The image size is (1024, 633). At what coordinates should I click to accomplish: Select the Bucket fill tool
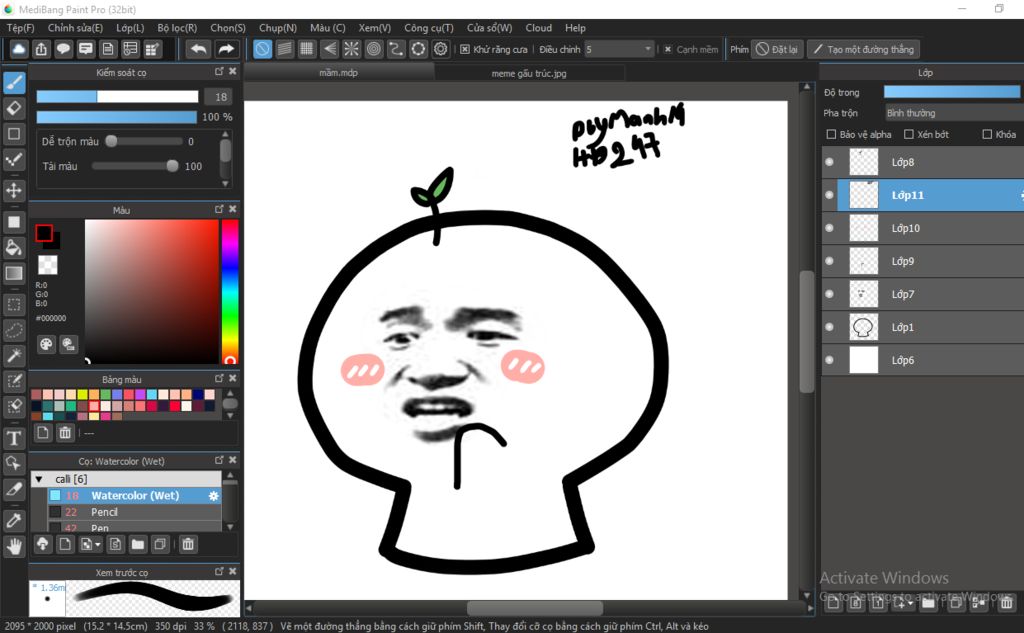click(x=14, y=247)
